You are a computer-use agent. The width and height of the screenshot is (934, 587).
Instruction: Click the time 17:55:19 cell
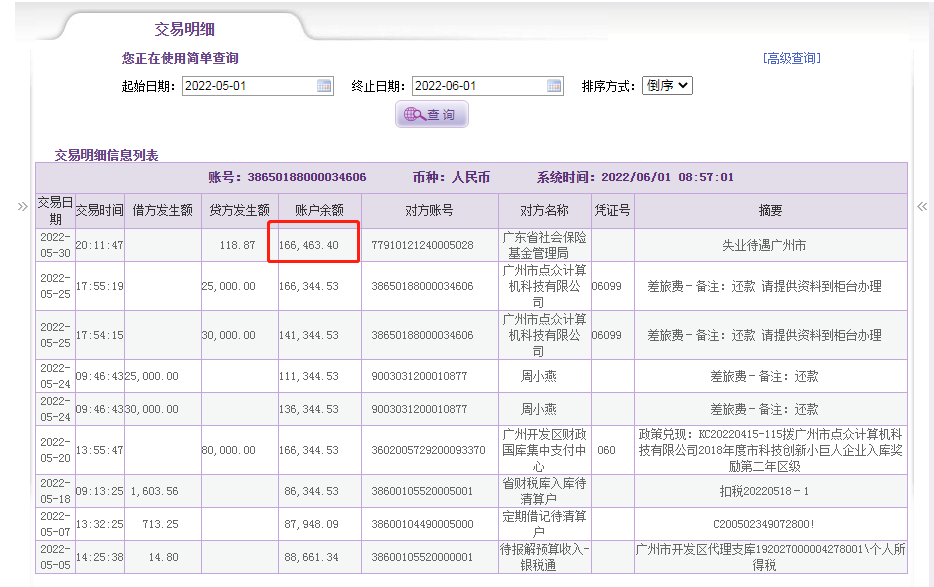99,286
